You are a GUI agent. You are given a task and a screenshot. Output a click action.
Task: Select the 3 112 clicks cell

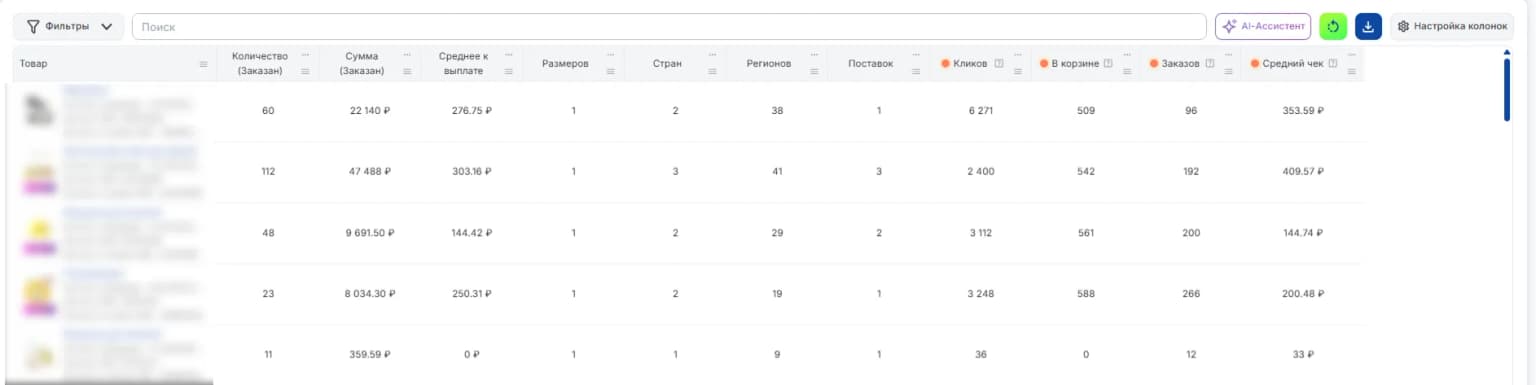[980, 233]
